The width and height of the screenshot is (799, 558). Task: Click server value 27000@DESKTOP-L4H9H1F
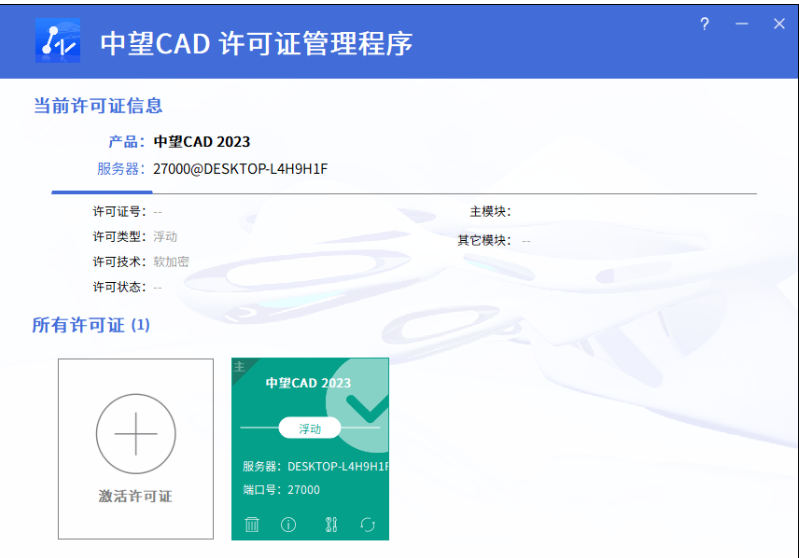[x=241, y=169]
